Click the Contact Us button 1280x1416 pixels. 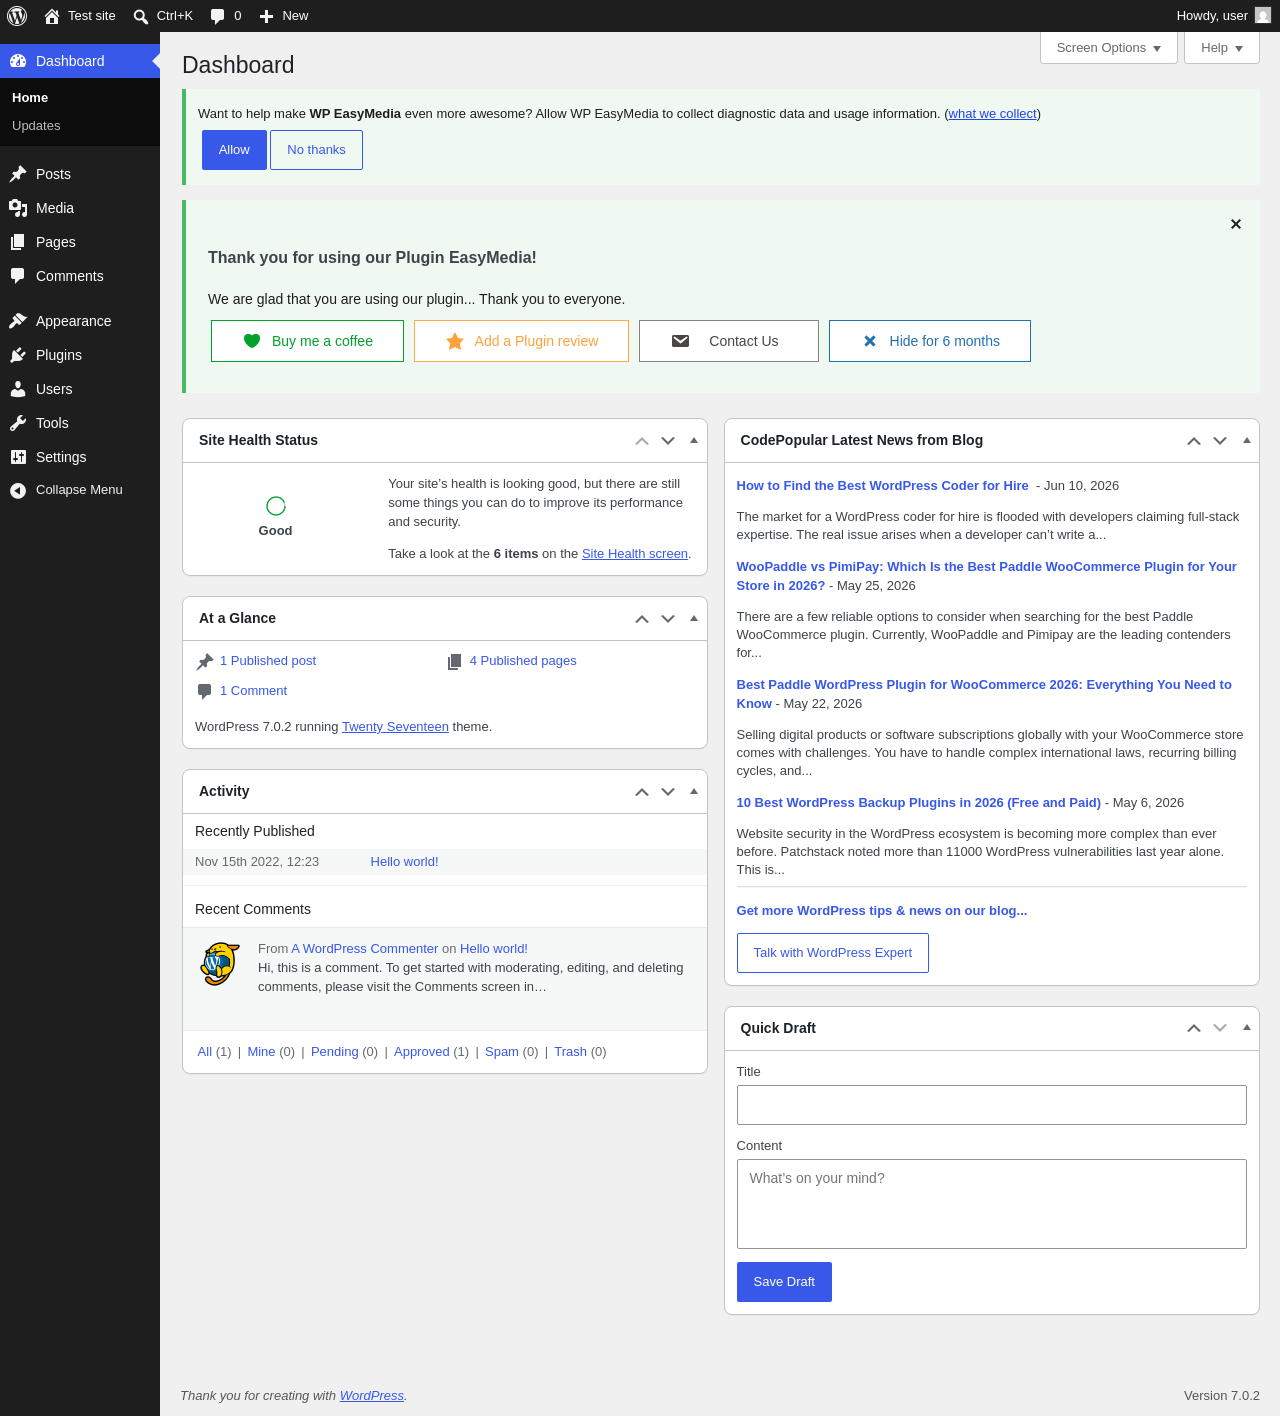point(729,341)
